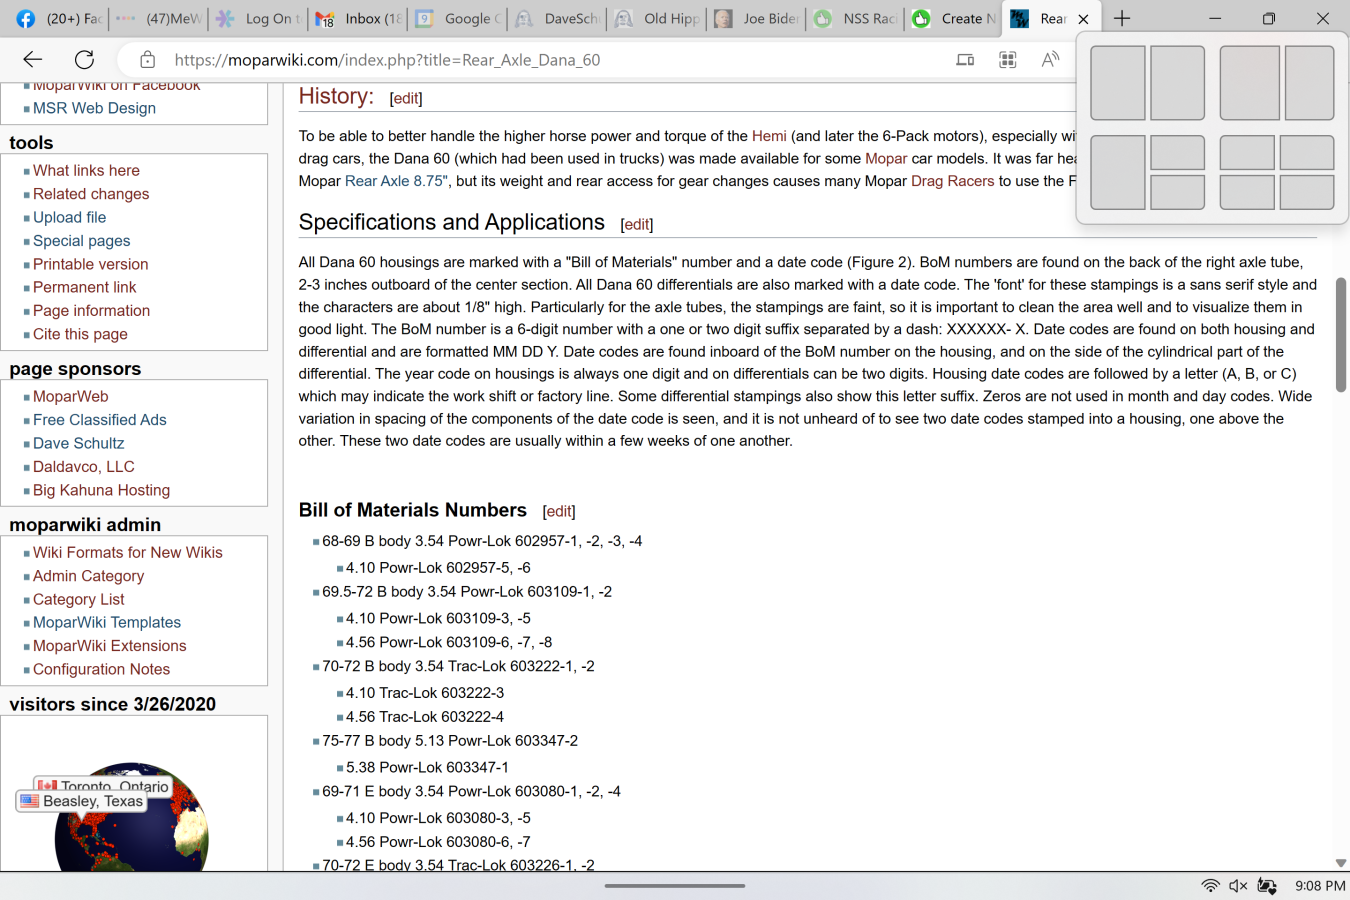Follow the Rear Axle 8.75" link
This screenshot has height=900, width=1350.
coord(397,181)
